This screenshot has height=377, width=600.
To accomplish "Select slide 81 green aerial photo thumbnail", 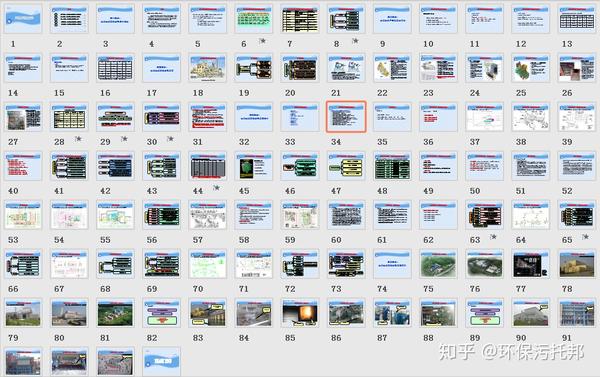I will [115, 313].
